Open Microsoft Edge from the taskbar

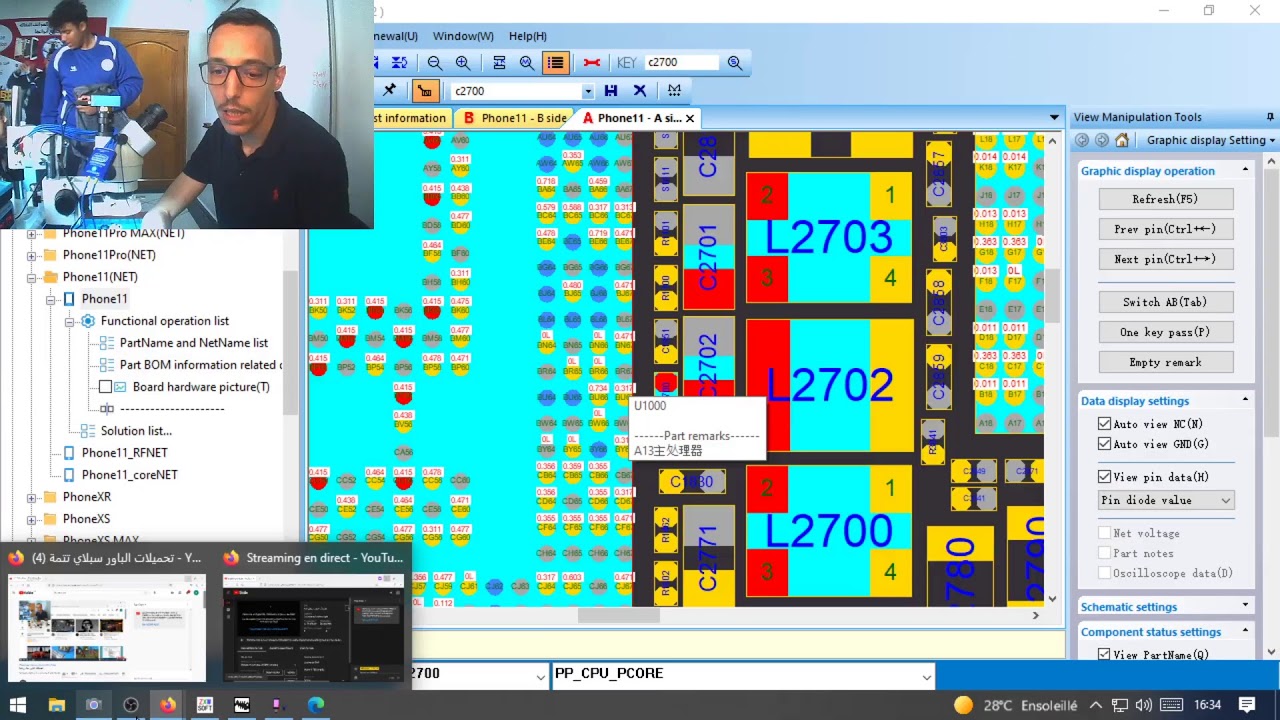click(x=316, y=705)
